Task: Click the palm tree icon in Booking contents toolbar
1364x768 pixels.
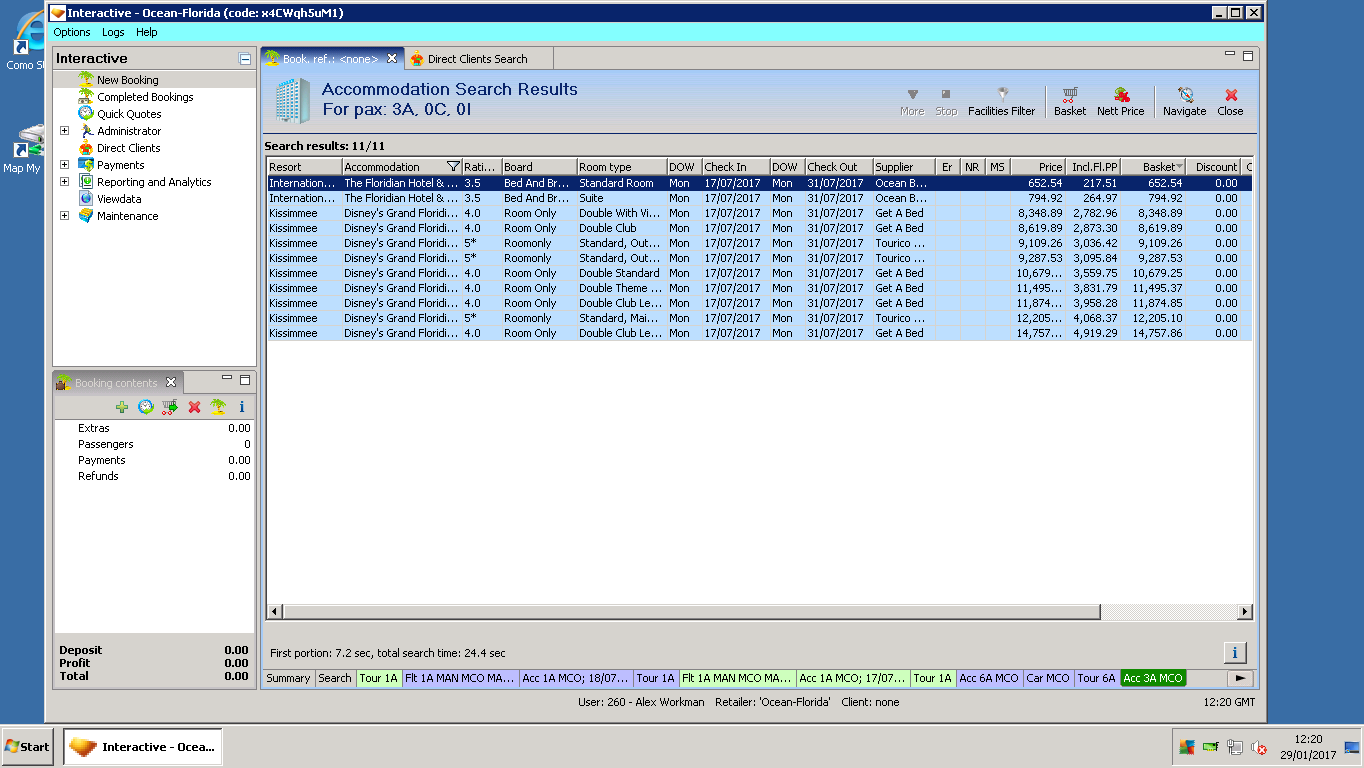Action: click(217, 407)
